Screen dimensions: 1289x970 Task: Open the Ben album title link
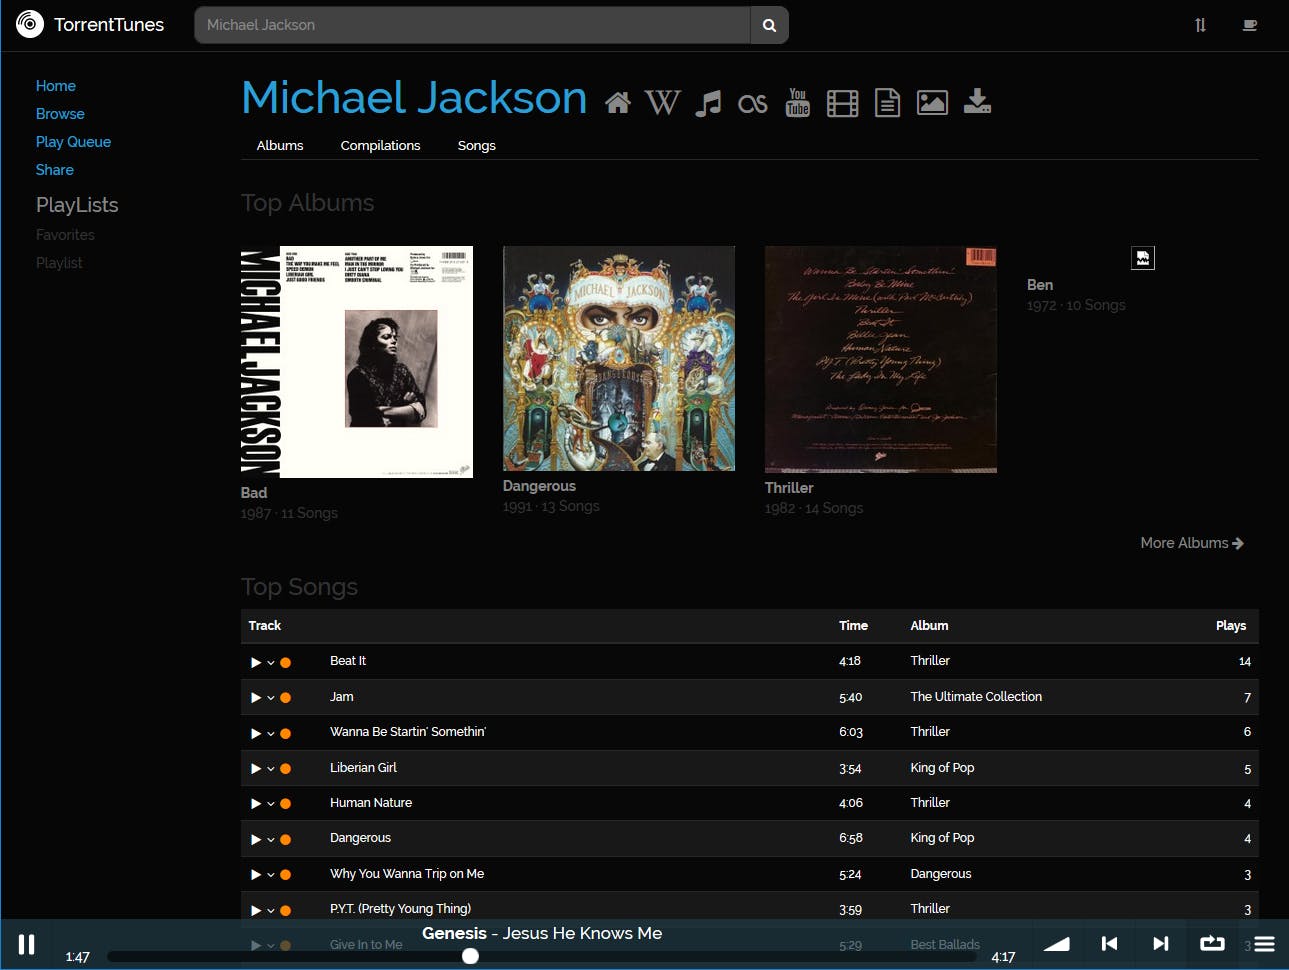click(1040, 285)
